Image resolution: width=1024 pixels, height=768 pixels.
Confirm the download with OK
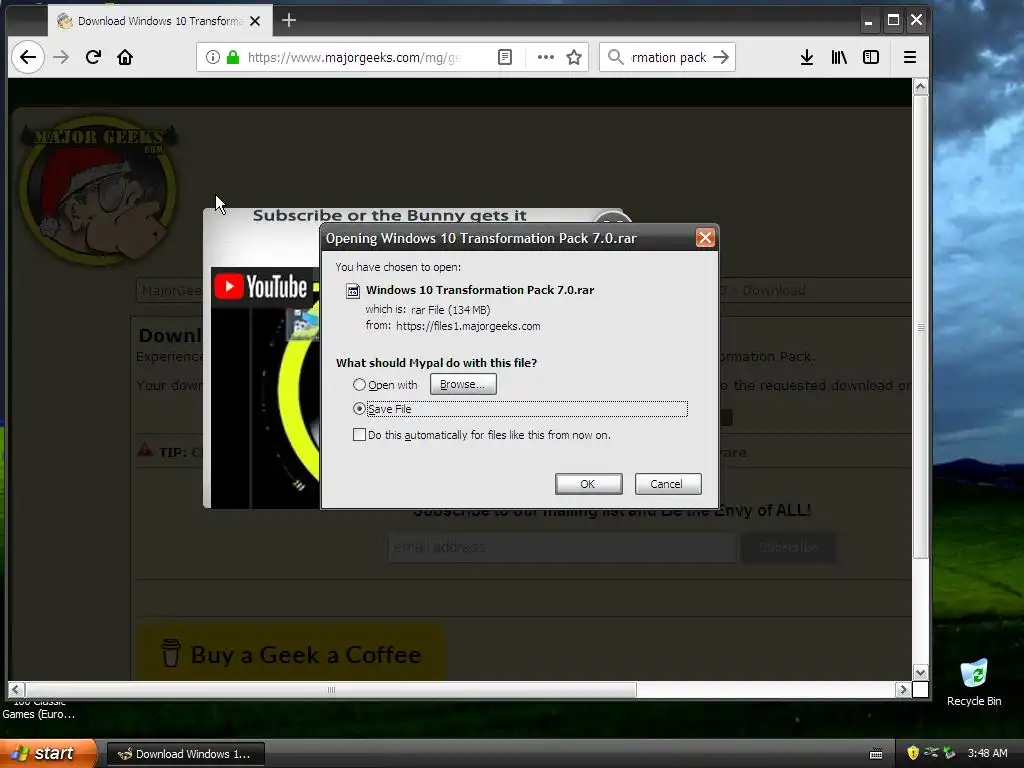[x=588, y=484]
